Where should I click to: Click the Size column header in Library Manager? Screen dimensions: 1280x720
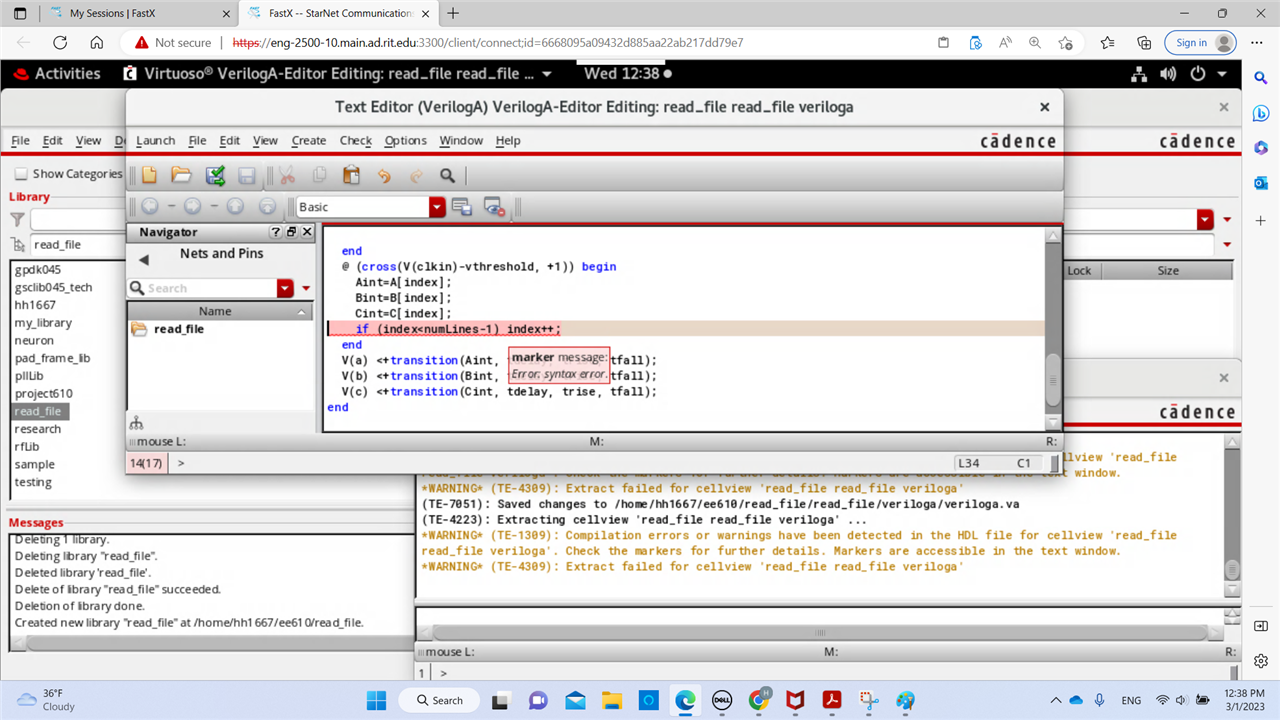coord(1168,271)
